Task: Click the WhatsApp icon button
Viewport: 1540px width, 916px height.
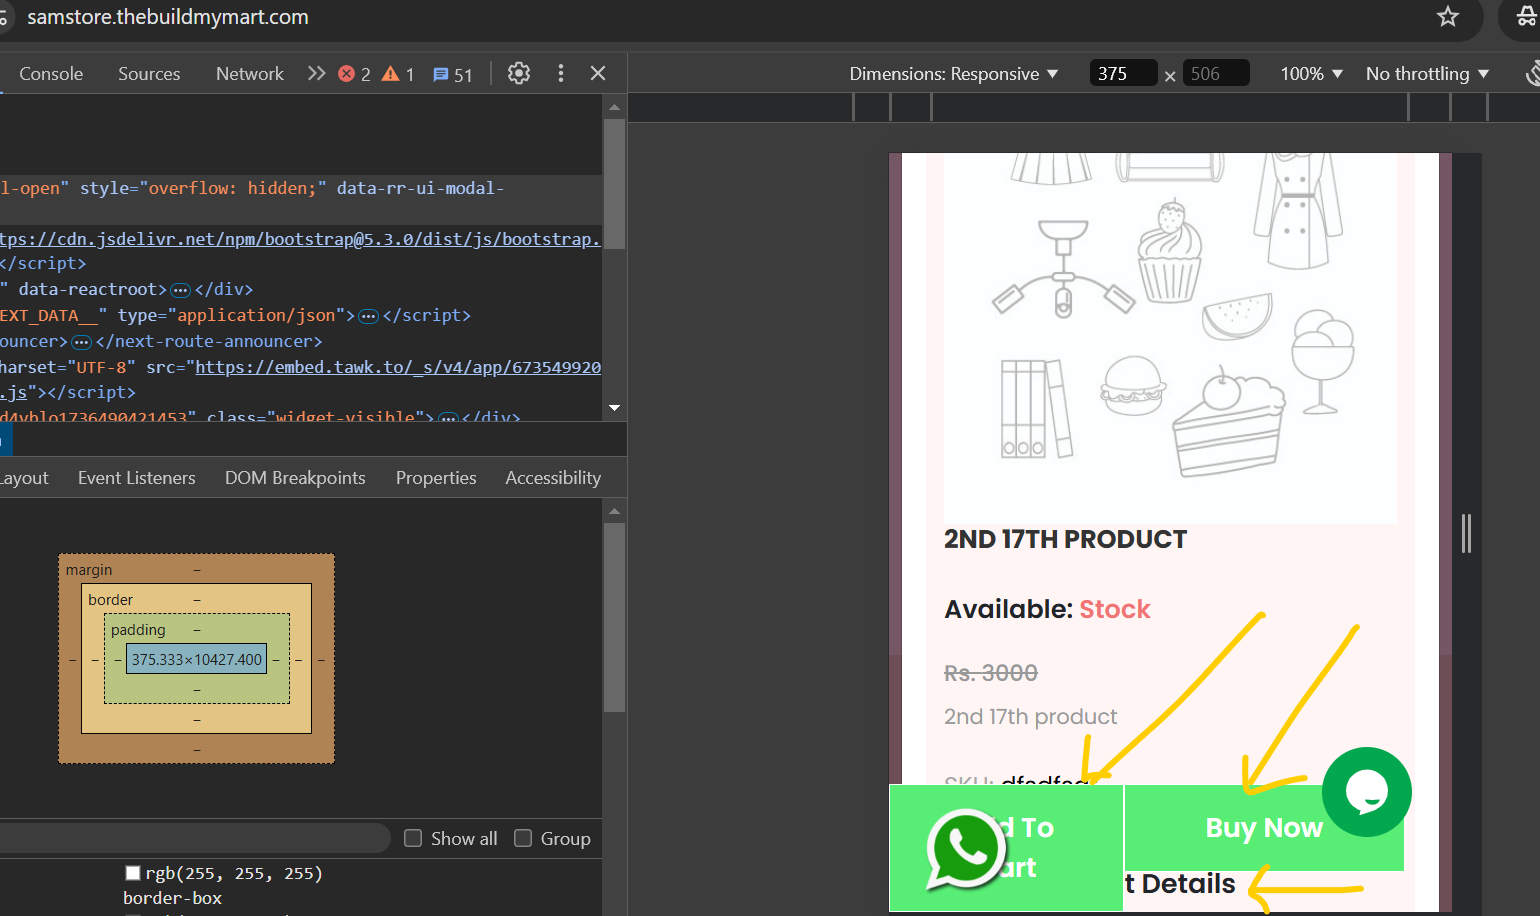Action: [x=964, y=849]
